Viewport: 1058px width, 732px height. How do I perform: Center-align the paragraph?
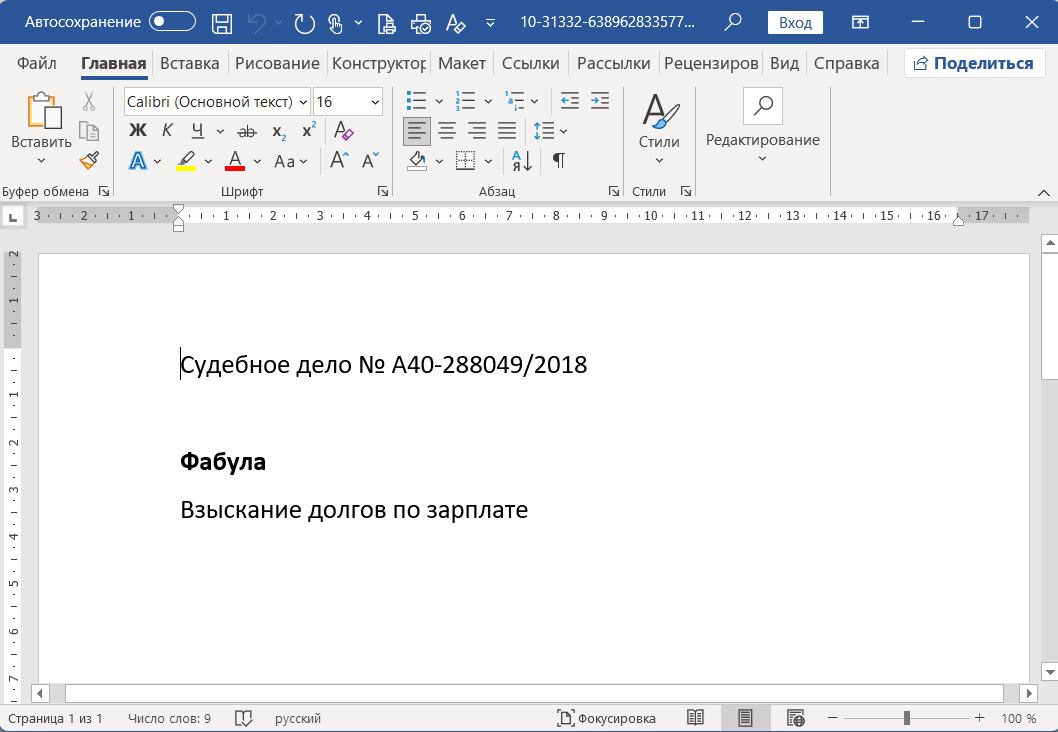tap(447, 130)
